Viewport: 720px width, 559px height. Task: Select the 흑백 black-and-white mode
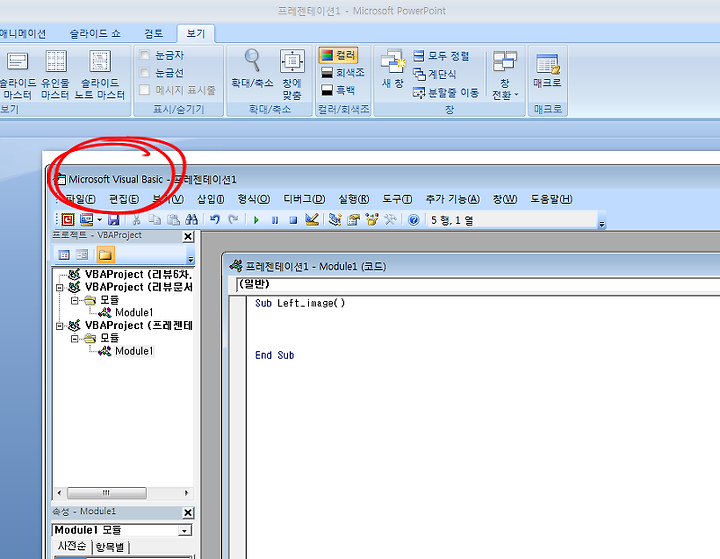click(338, 90)
